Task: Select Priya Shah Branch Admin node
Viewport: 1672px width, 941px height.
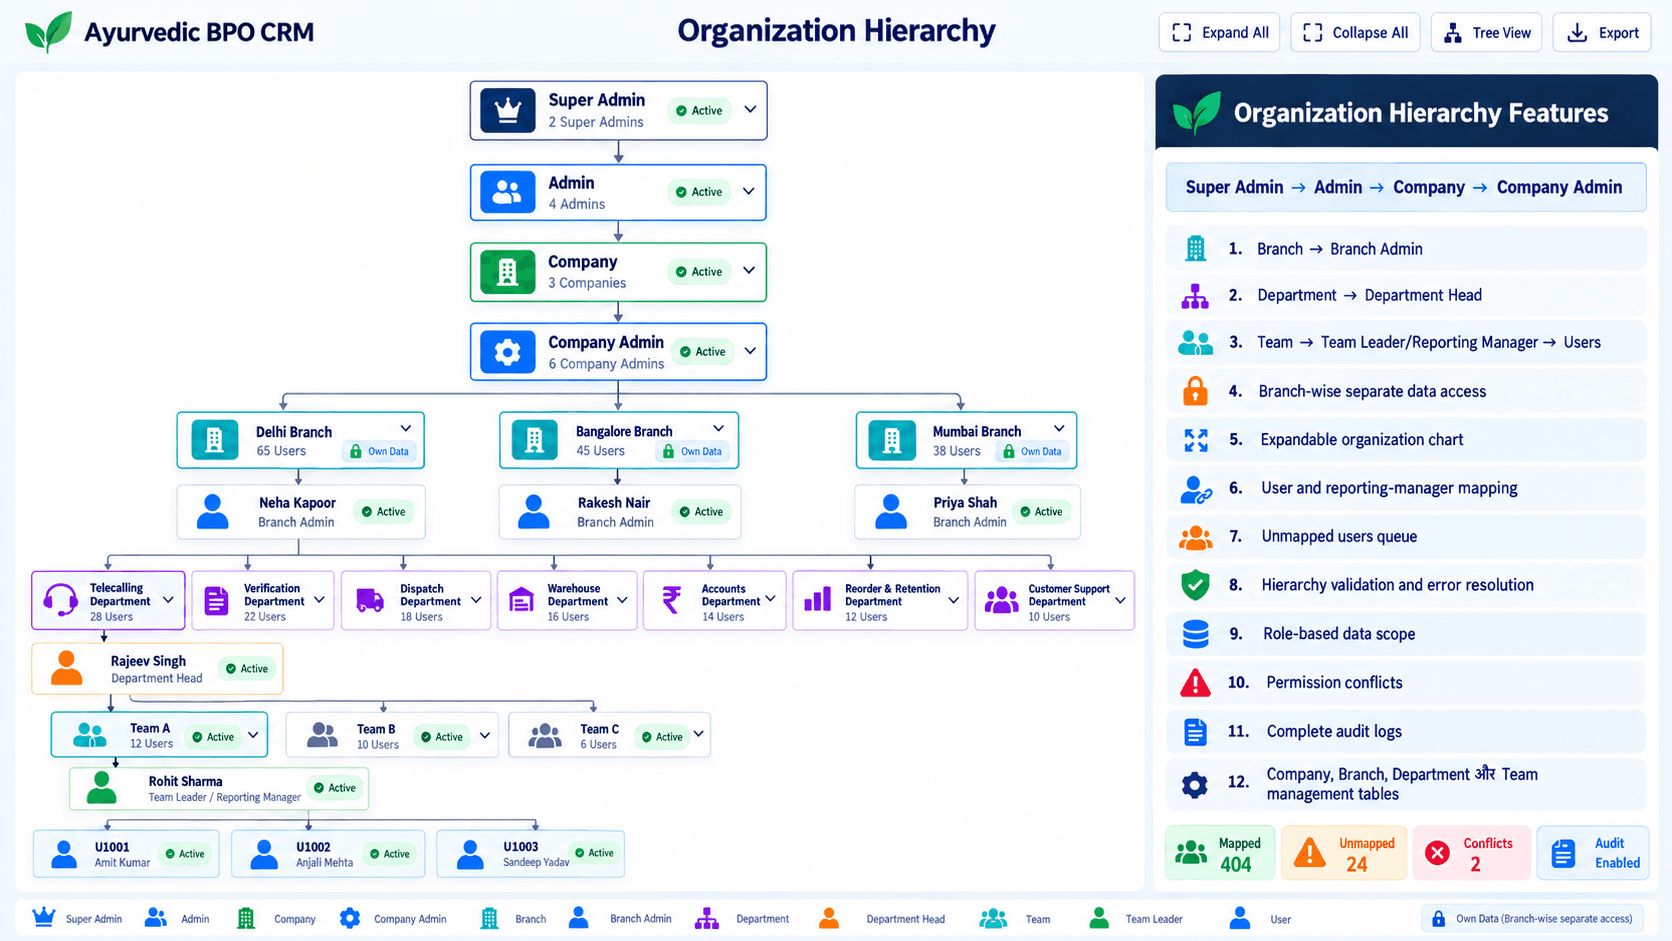Action: click(967, 512)
